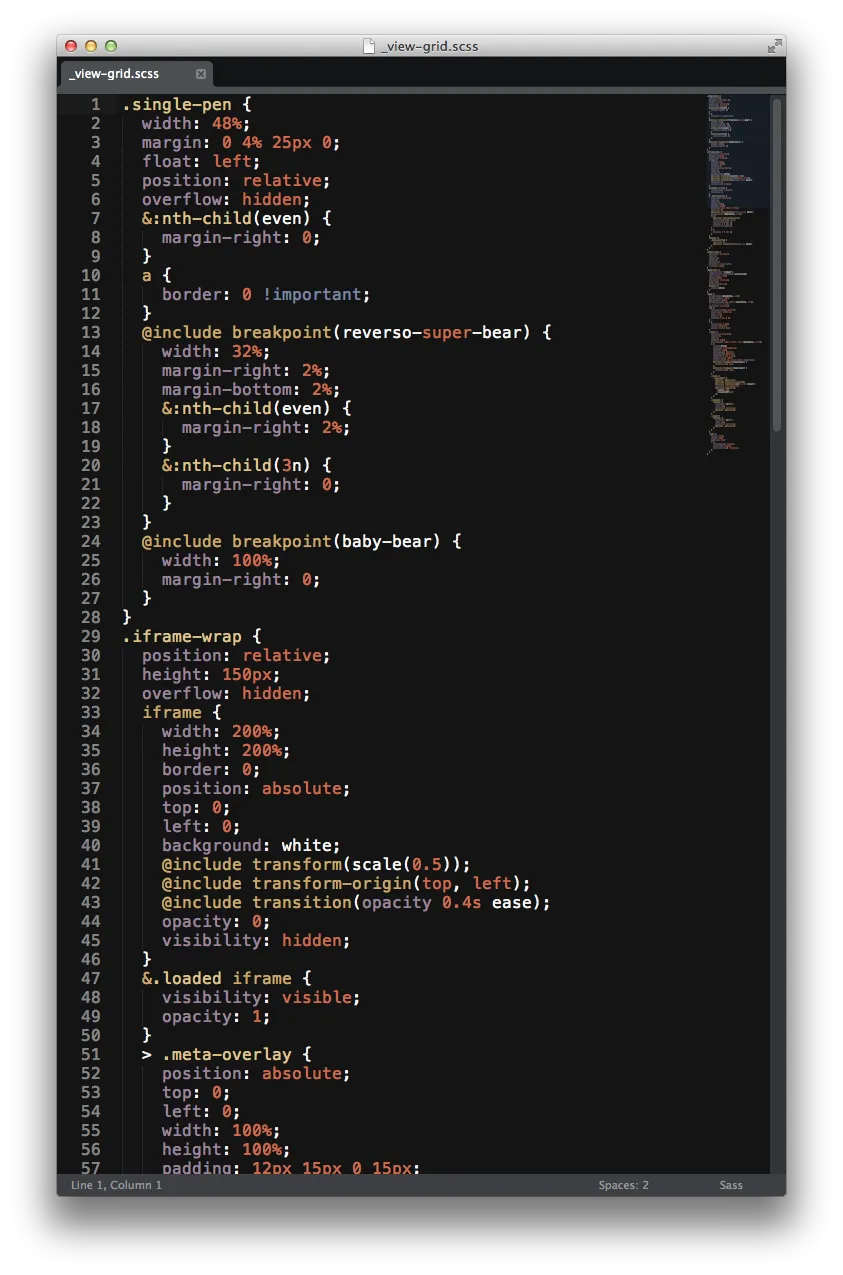Select the _view-grid.scss tab
Screen dimensions: 843x1275
point(136,74)
